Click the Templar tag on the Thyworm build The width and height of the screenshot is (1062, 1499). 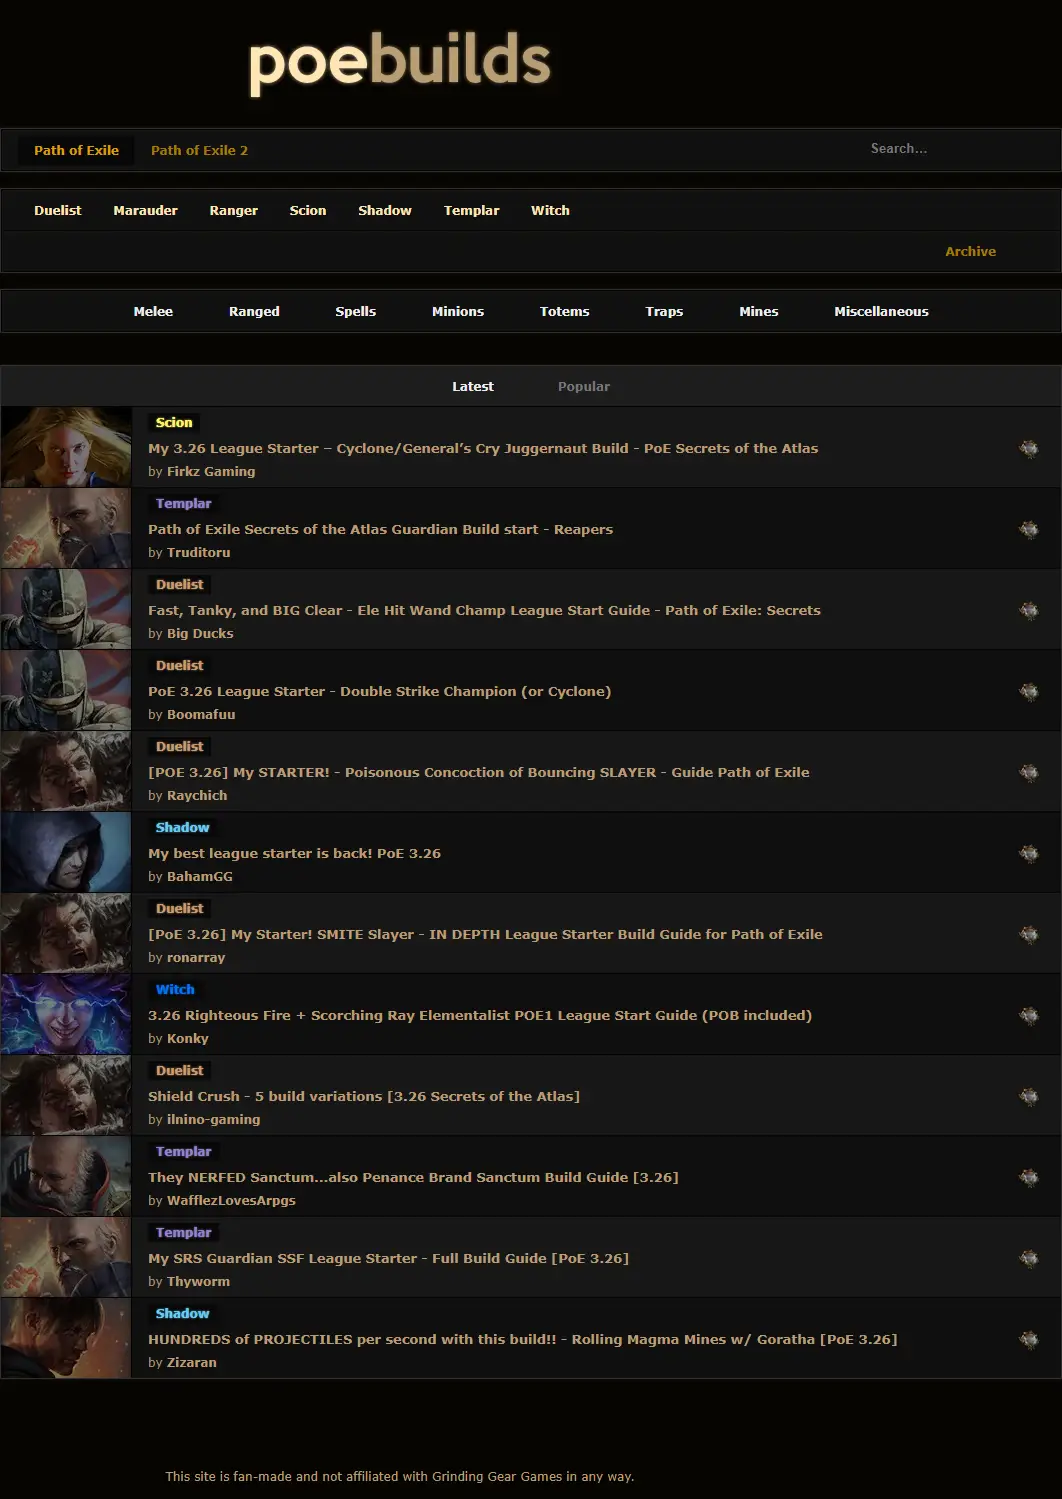[183, 1232]
